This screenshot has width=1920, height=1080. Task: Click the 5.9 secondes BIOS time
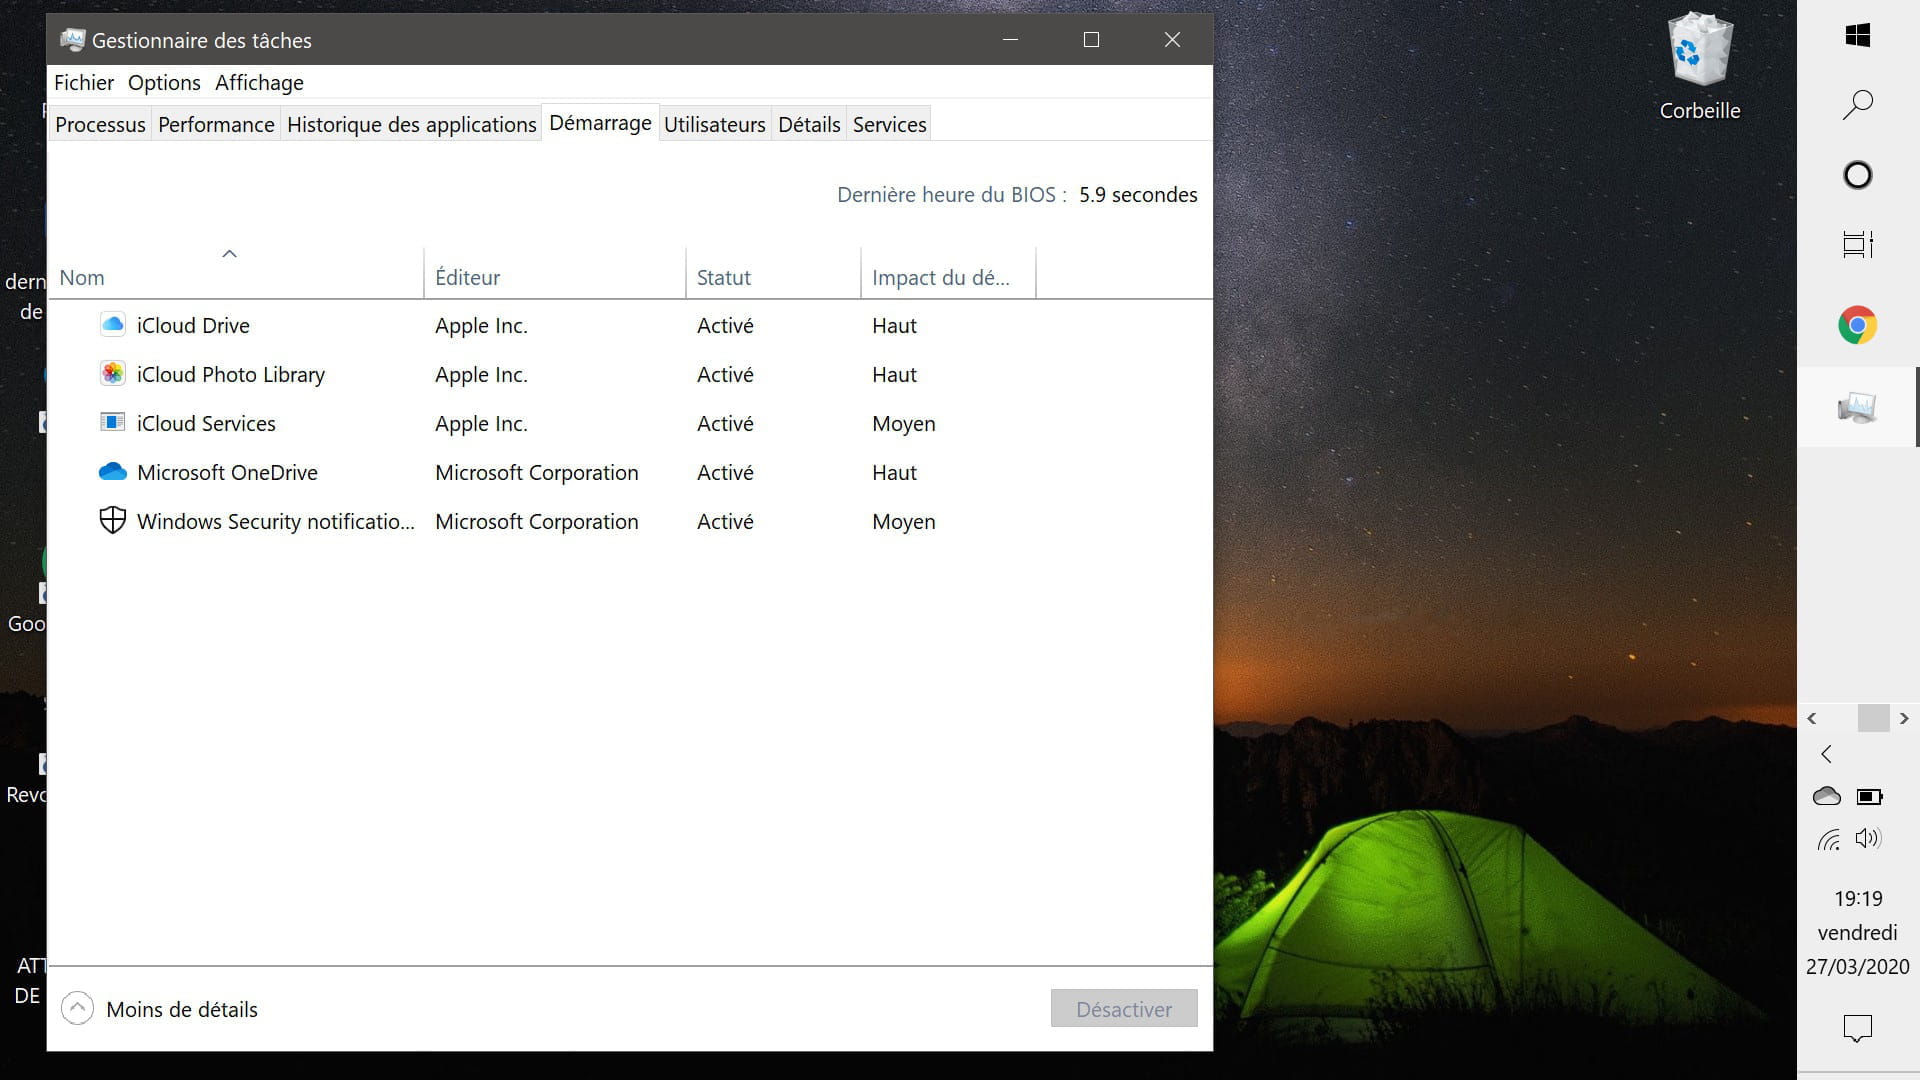pyautogui.click(x=1138, y=194)
